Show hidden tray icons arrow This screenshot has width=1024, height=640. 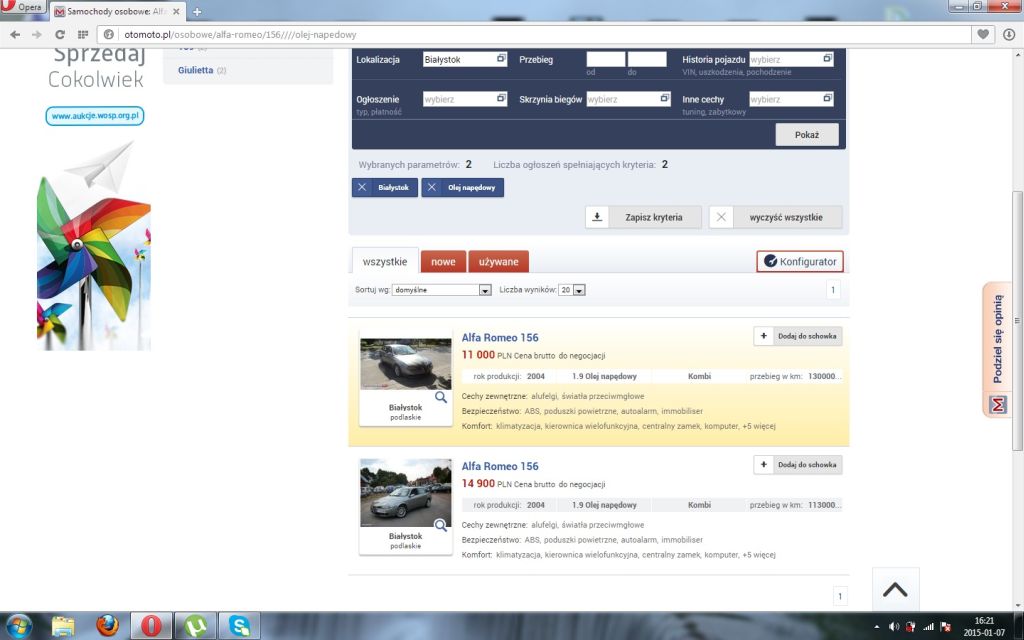[x=876, y=627]
